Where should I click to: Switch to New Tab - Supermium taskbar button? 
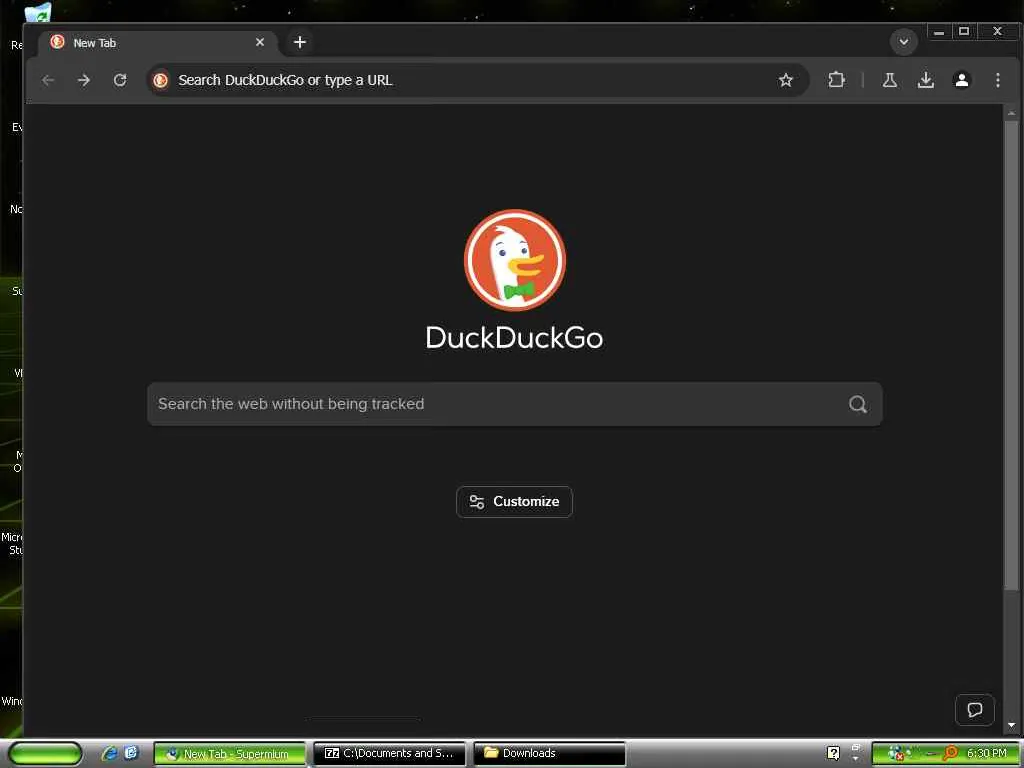pos(229,754)
